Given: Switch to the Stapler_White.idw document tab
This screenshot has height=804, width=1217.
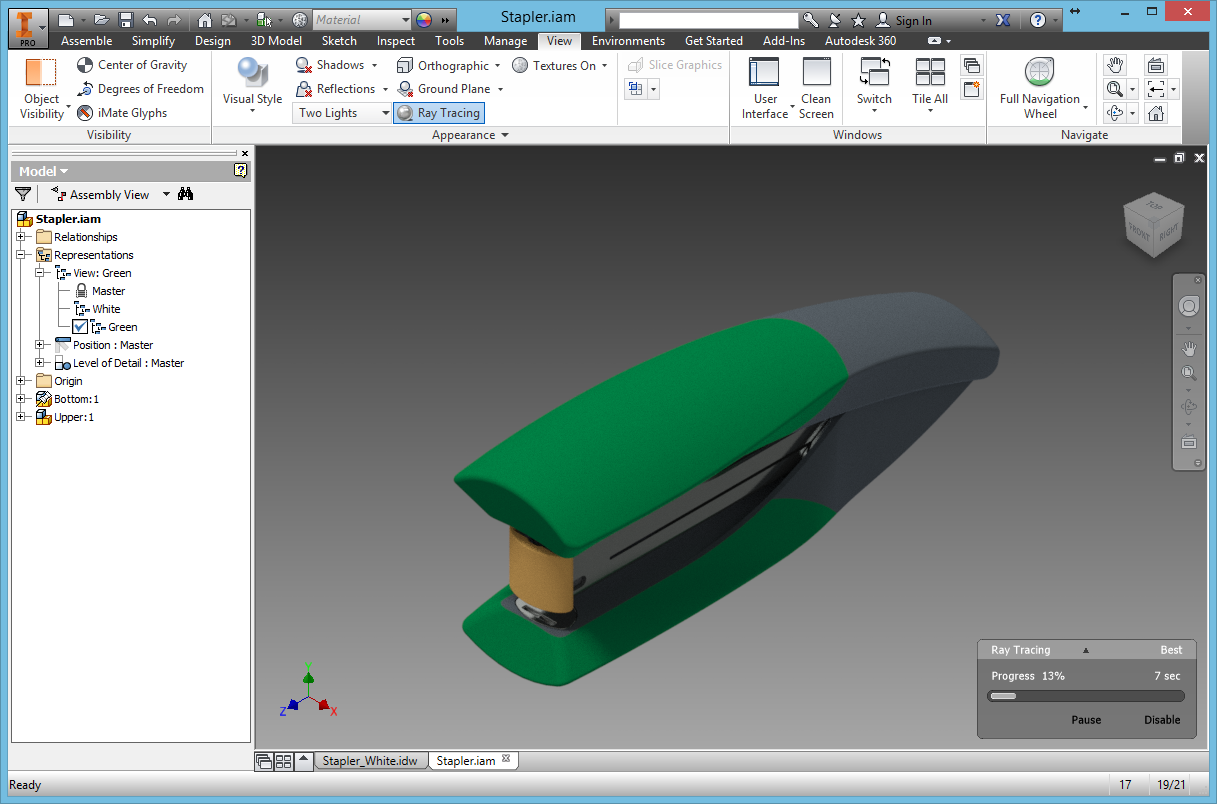Looking at the screenshot, I should (370, 761).
